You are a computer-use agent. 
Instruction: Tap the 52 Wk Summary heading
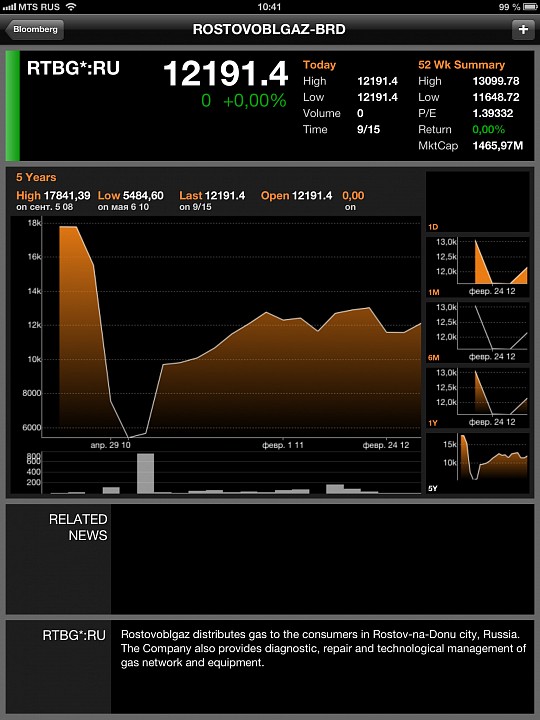[461, 65]
